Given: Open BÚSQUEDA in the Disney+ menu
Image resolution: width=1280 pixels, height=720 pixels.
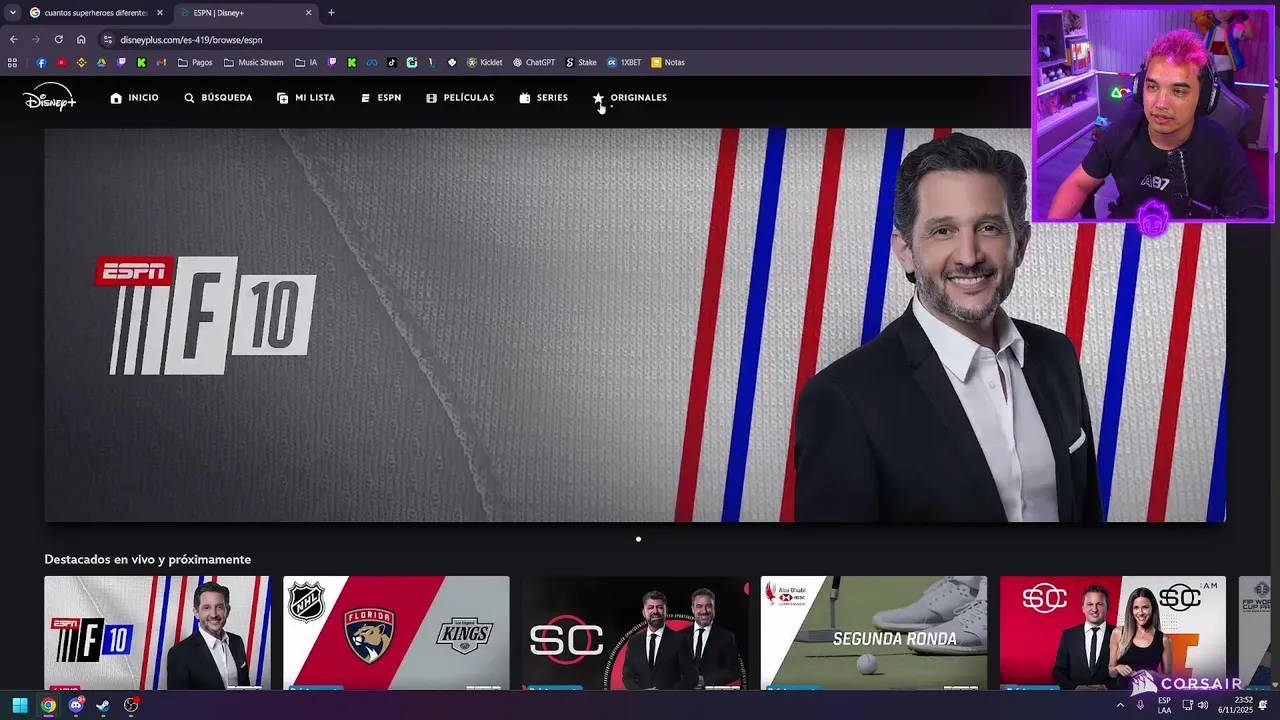Looking at the screenshot, I should [x=217, y=98].
